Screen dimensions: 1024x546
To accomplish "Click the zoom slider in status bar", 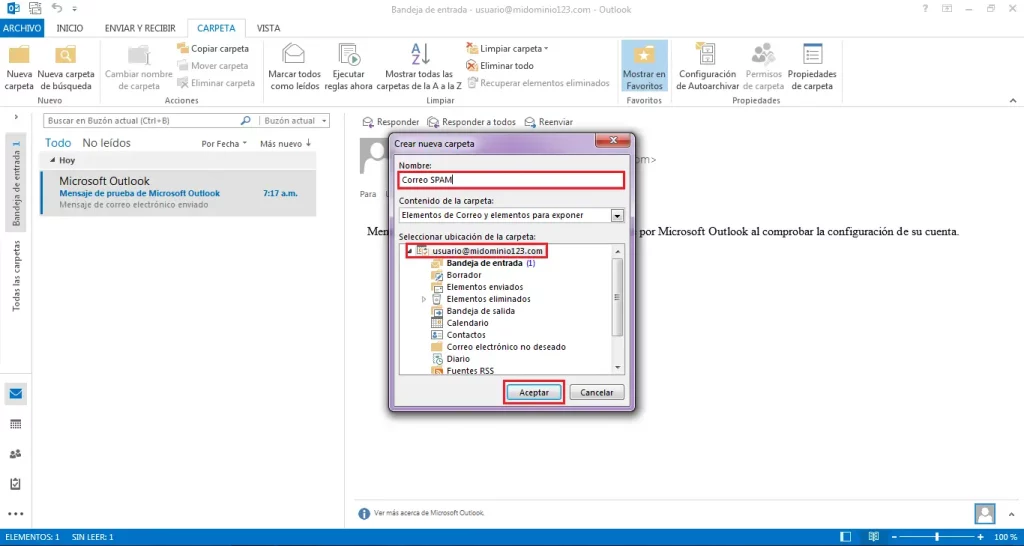I will (x=936, y=537).
